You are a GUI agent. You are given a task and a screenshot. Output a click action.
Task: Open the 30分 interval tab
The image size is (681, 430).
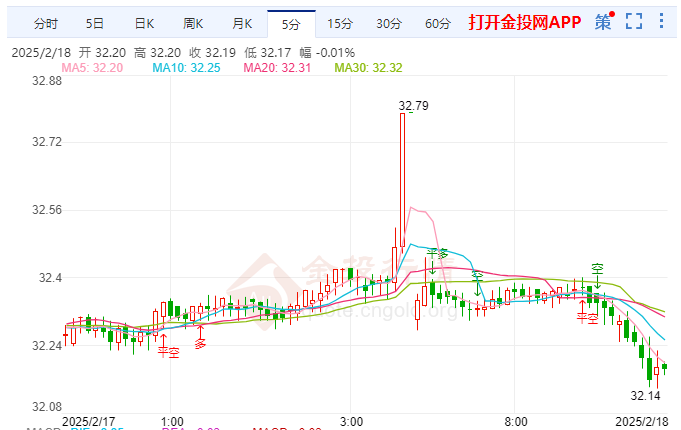[x=389, y=23]
